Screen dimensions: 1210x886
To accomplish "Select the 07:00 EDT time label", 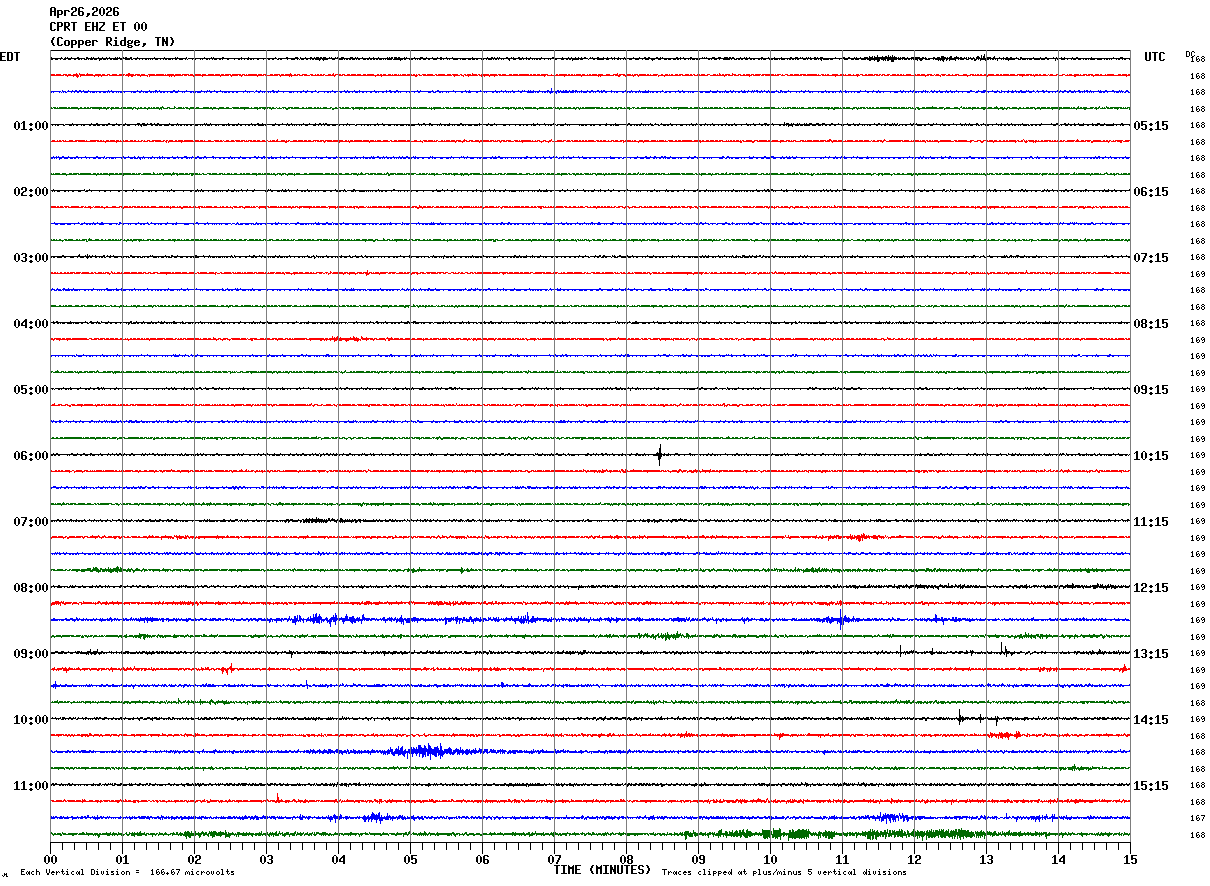I will click(x=31, y=522).
